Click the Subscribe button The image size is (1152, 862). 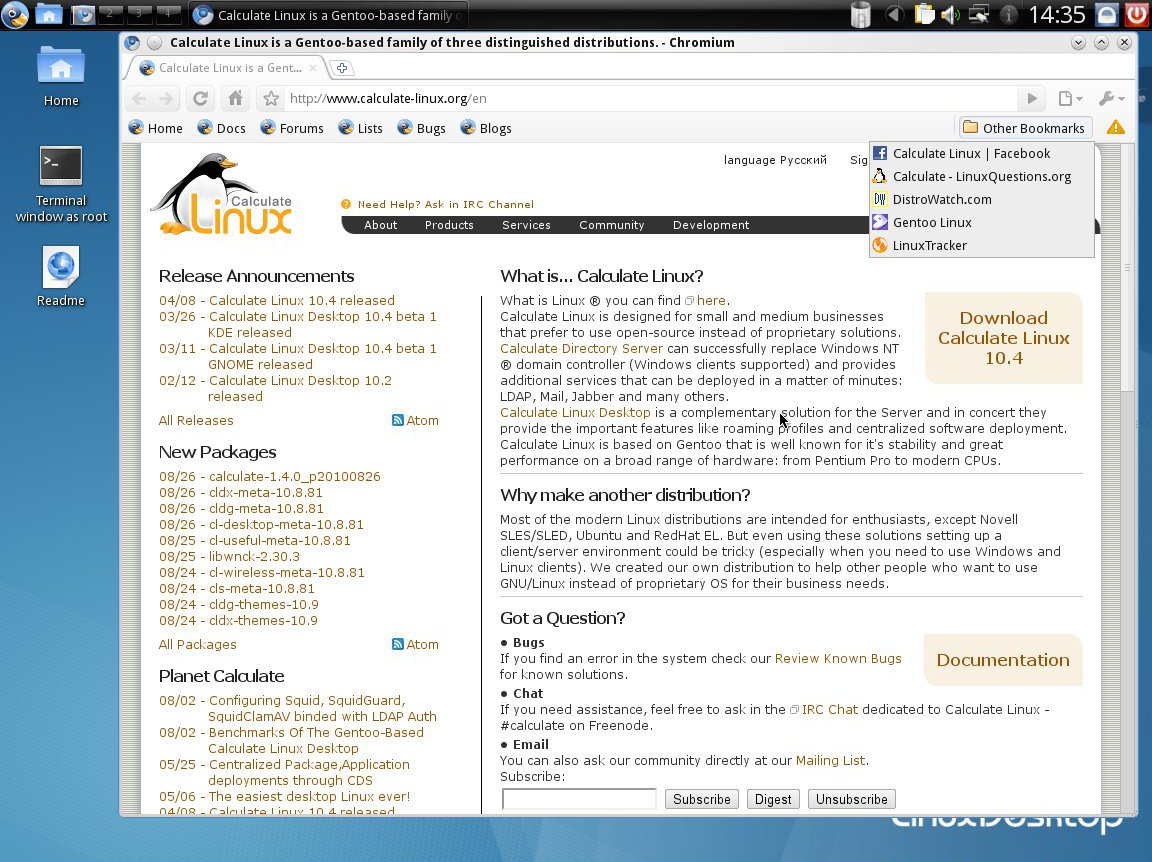(701, 799)
